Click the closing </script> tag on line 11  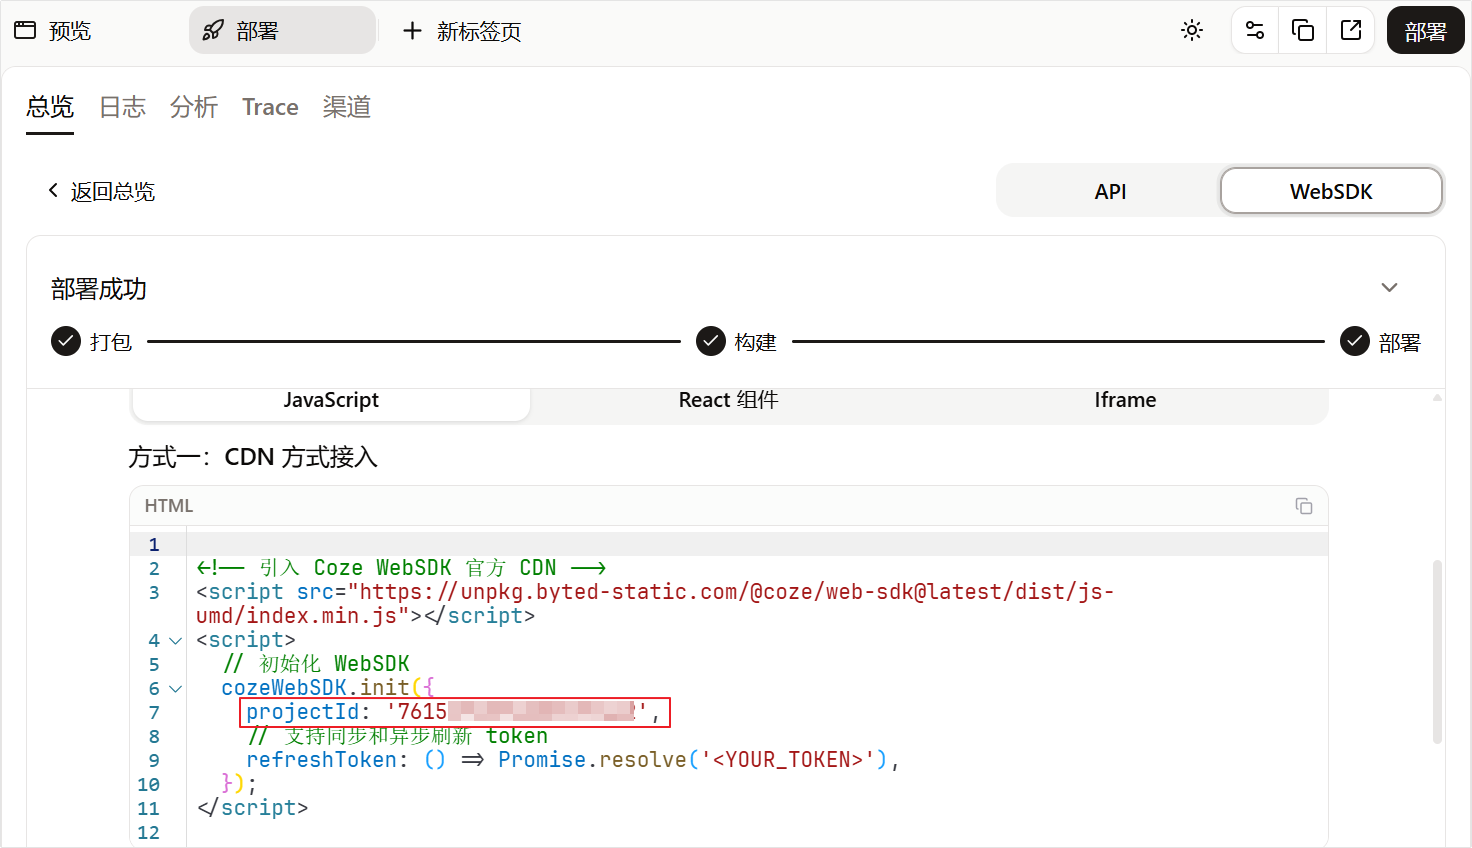pos(253,808)
